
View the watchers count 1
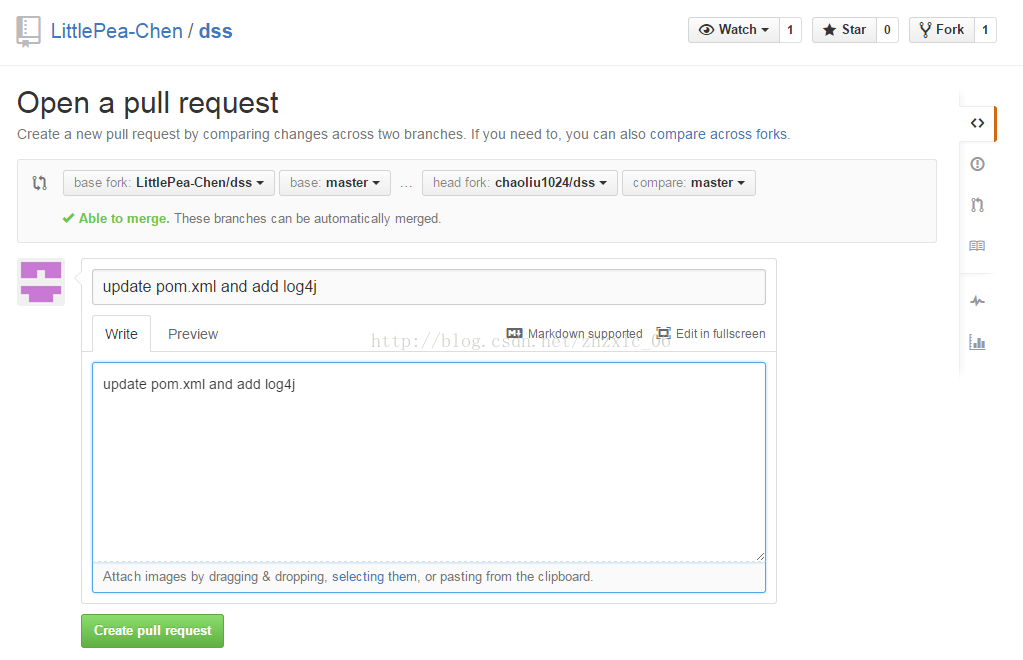[x=790, y=30]
